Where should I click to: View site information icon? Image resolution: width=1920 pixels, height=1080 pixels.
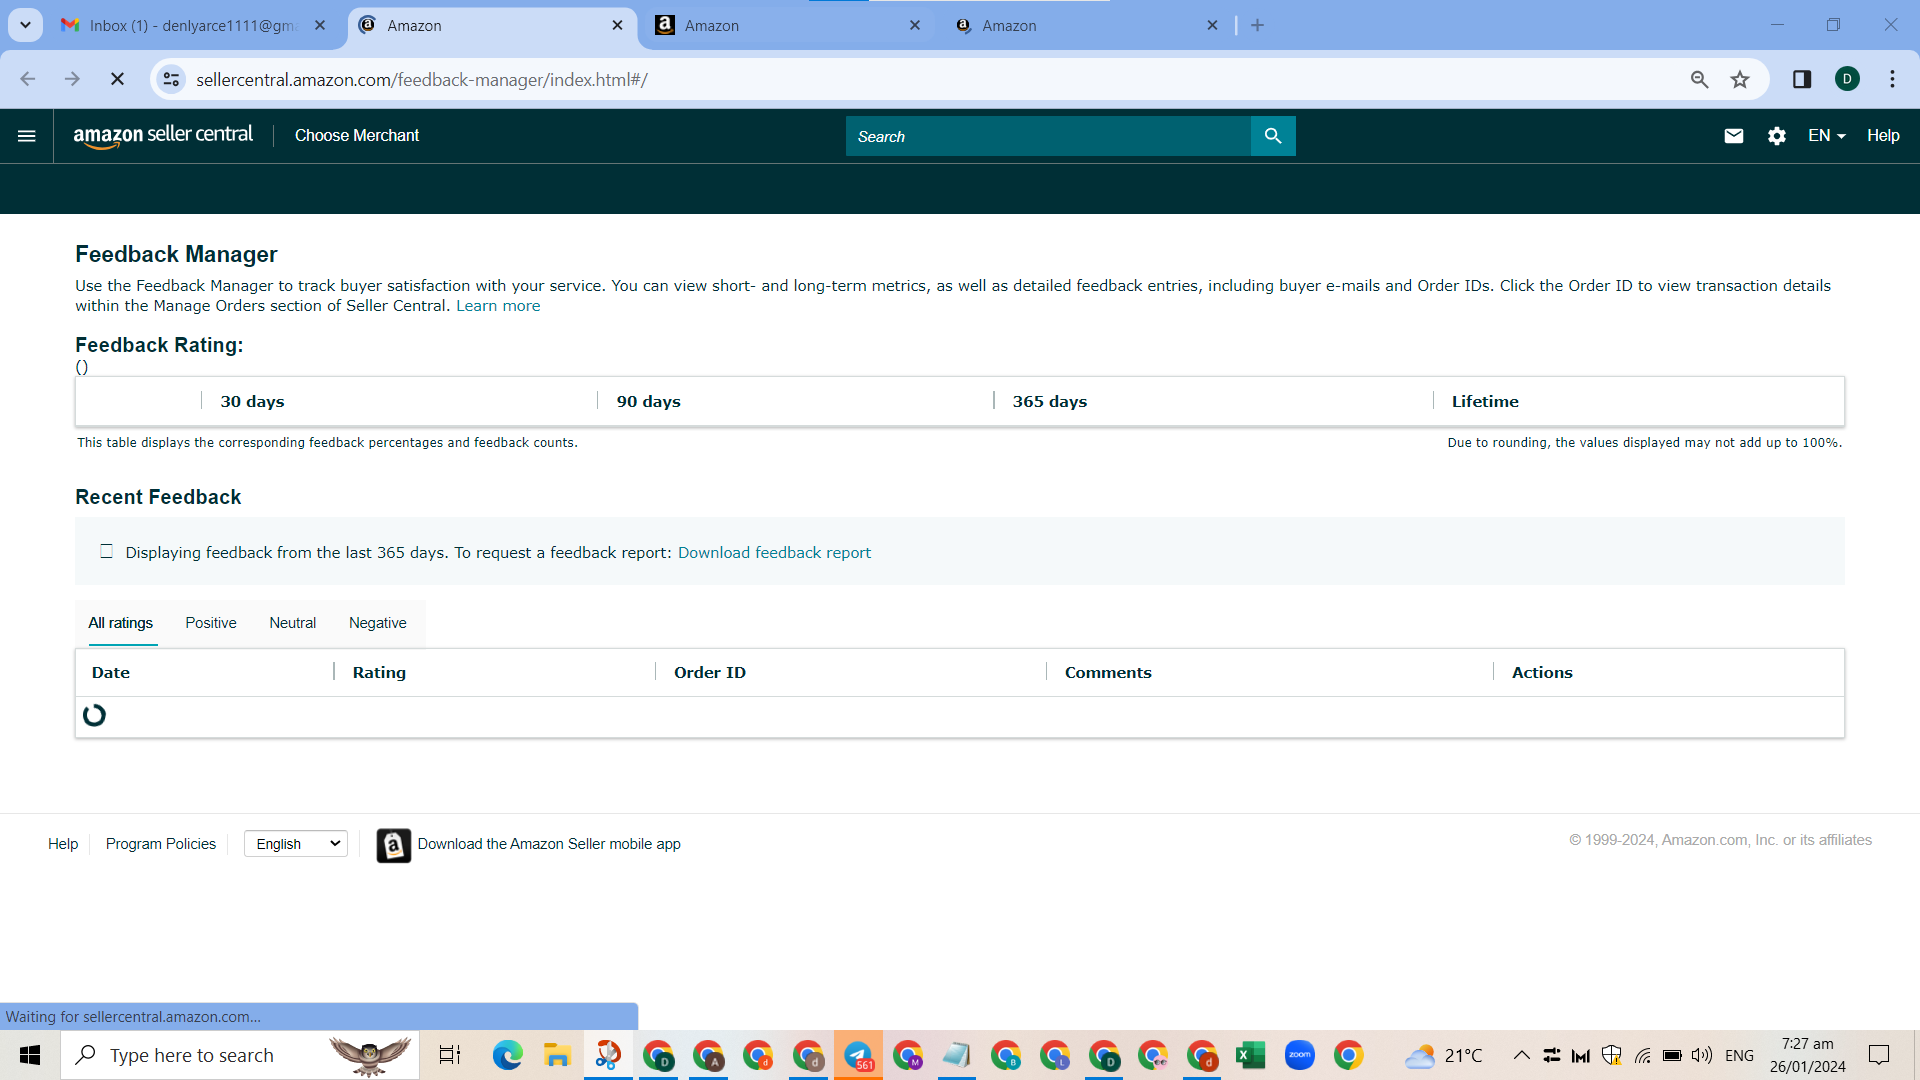(172, 79)
